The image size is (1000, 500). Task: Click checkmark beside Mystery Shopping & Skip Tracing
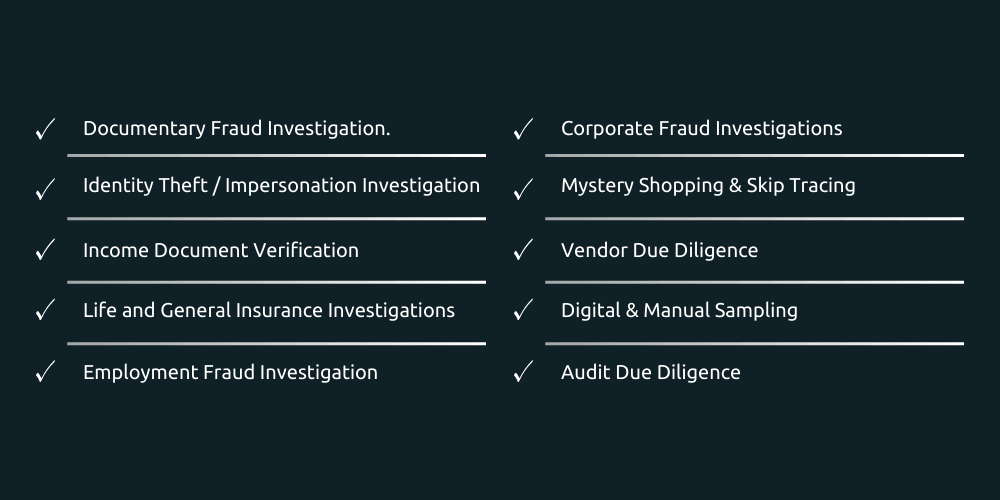[523, 189]
